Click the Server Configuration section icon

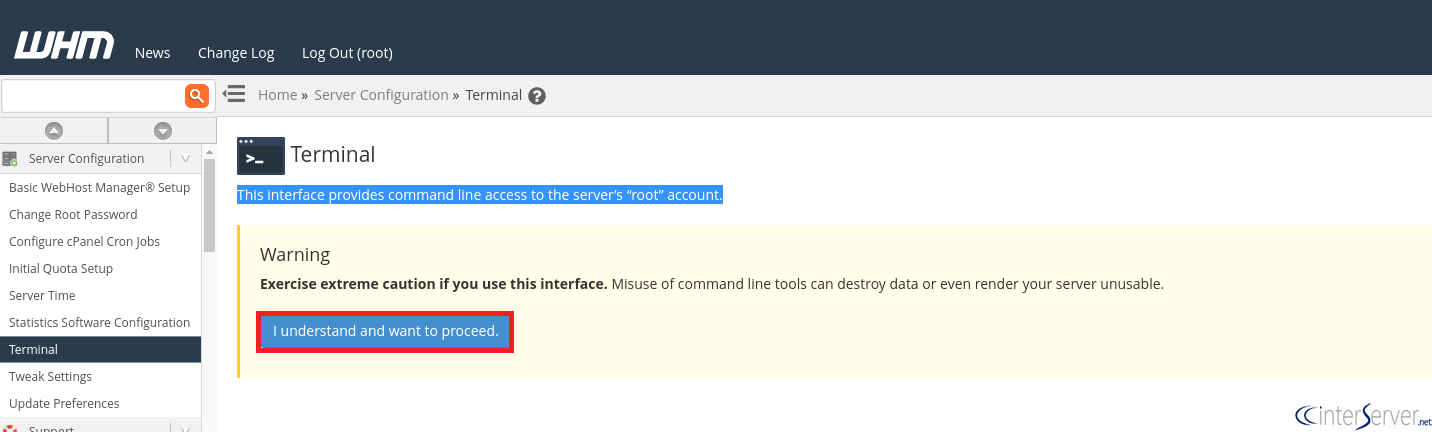tap(10, 158)
